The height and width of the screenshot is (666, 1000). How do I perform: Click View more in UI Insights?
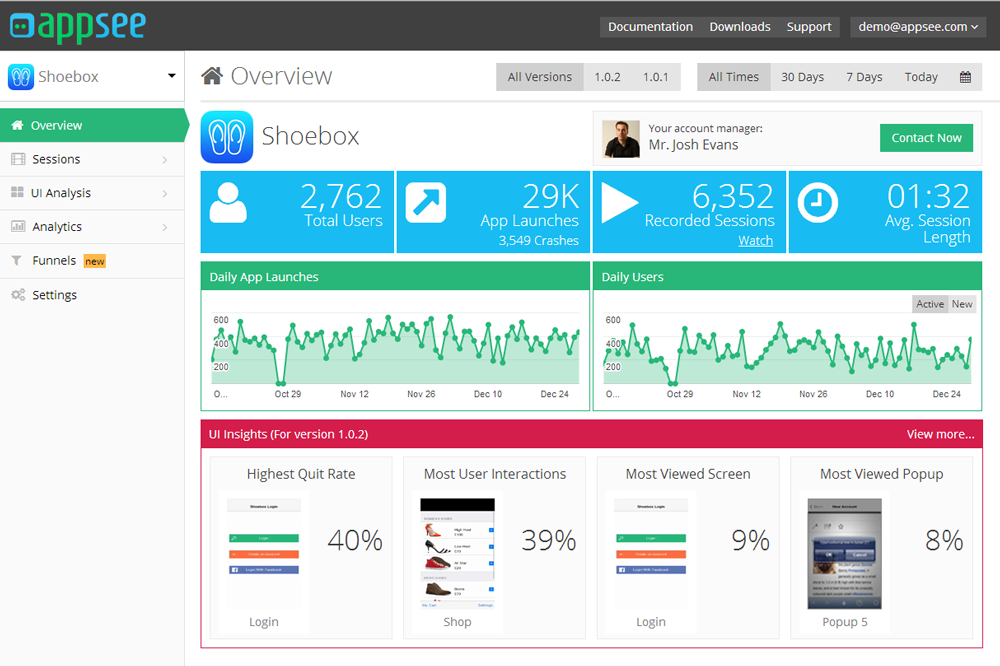pos(940,434)
